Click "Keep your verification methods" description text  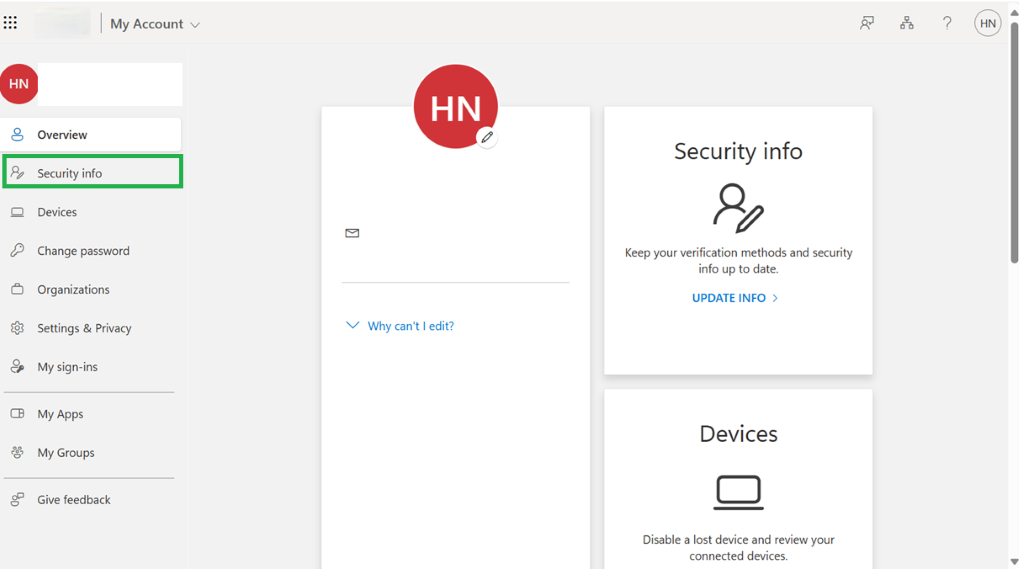coord(738,260)
